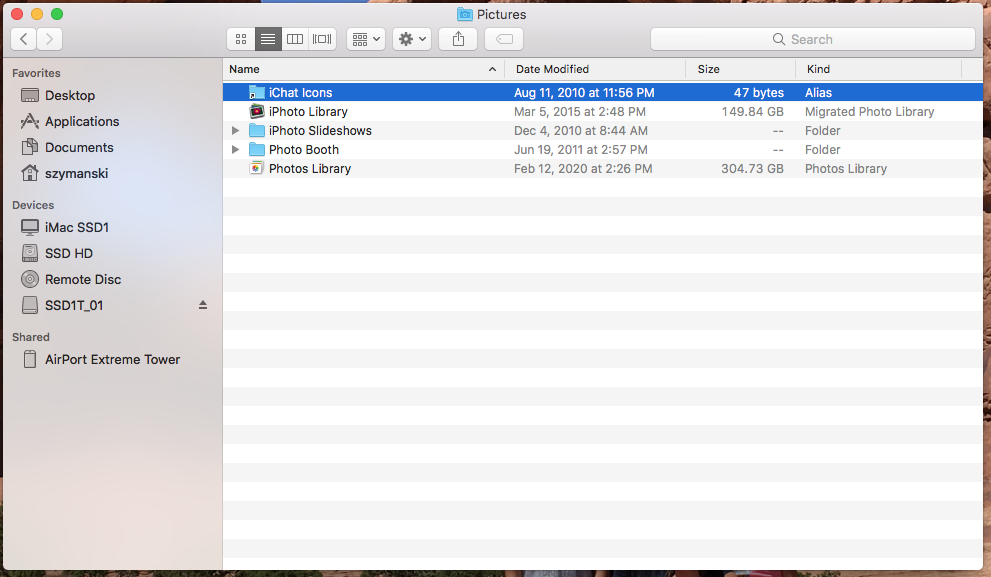Click the SSD HD drive icon

[x=30, y=253]
